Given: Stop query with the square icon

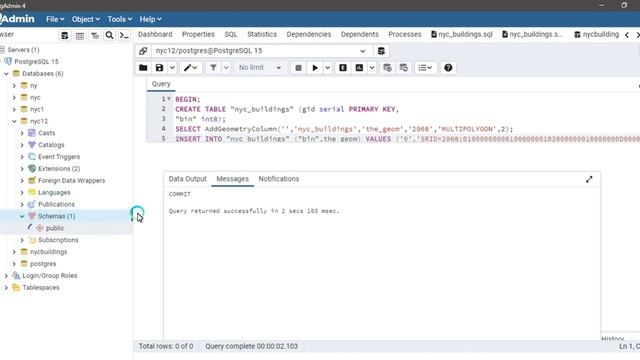Looking at the screenshot, I should 298,68.
